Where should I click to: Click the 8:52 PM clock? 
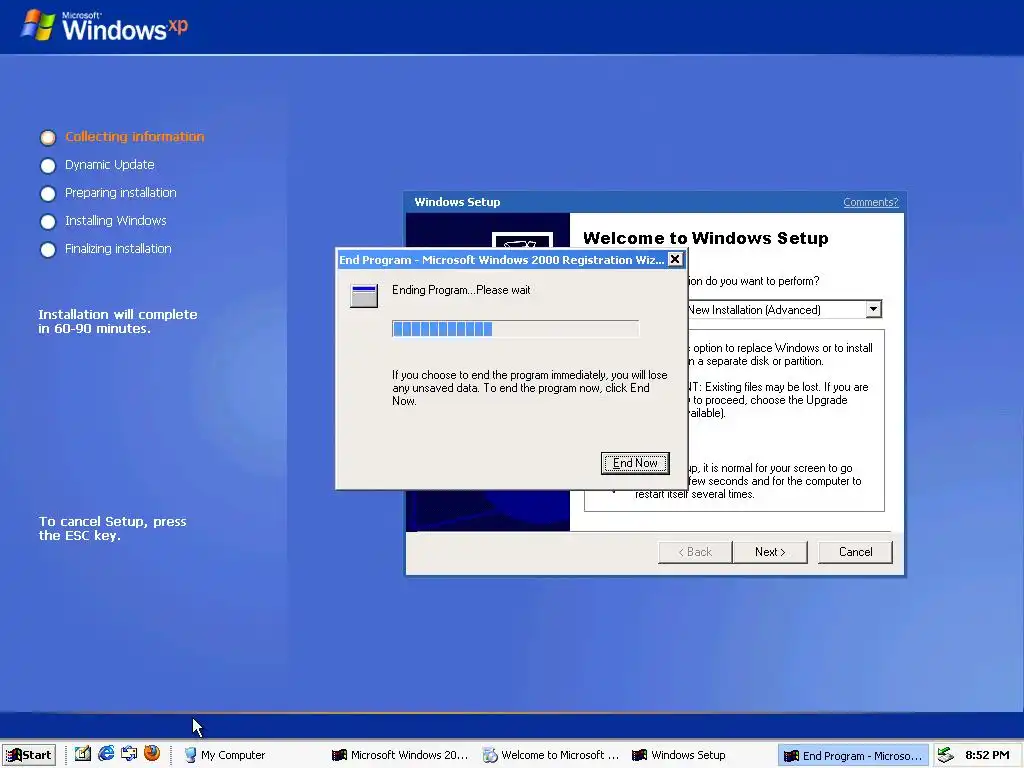(987, 755)
